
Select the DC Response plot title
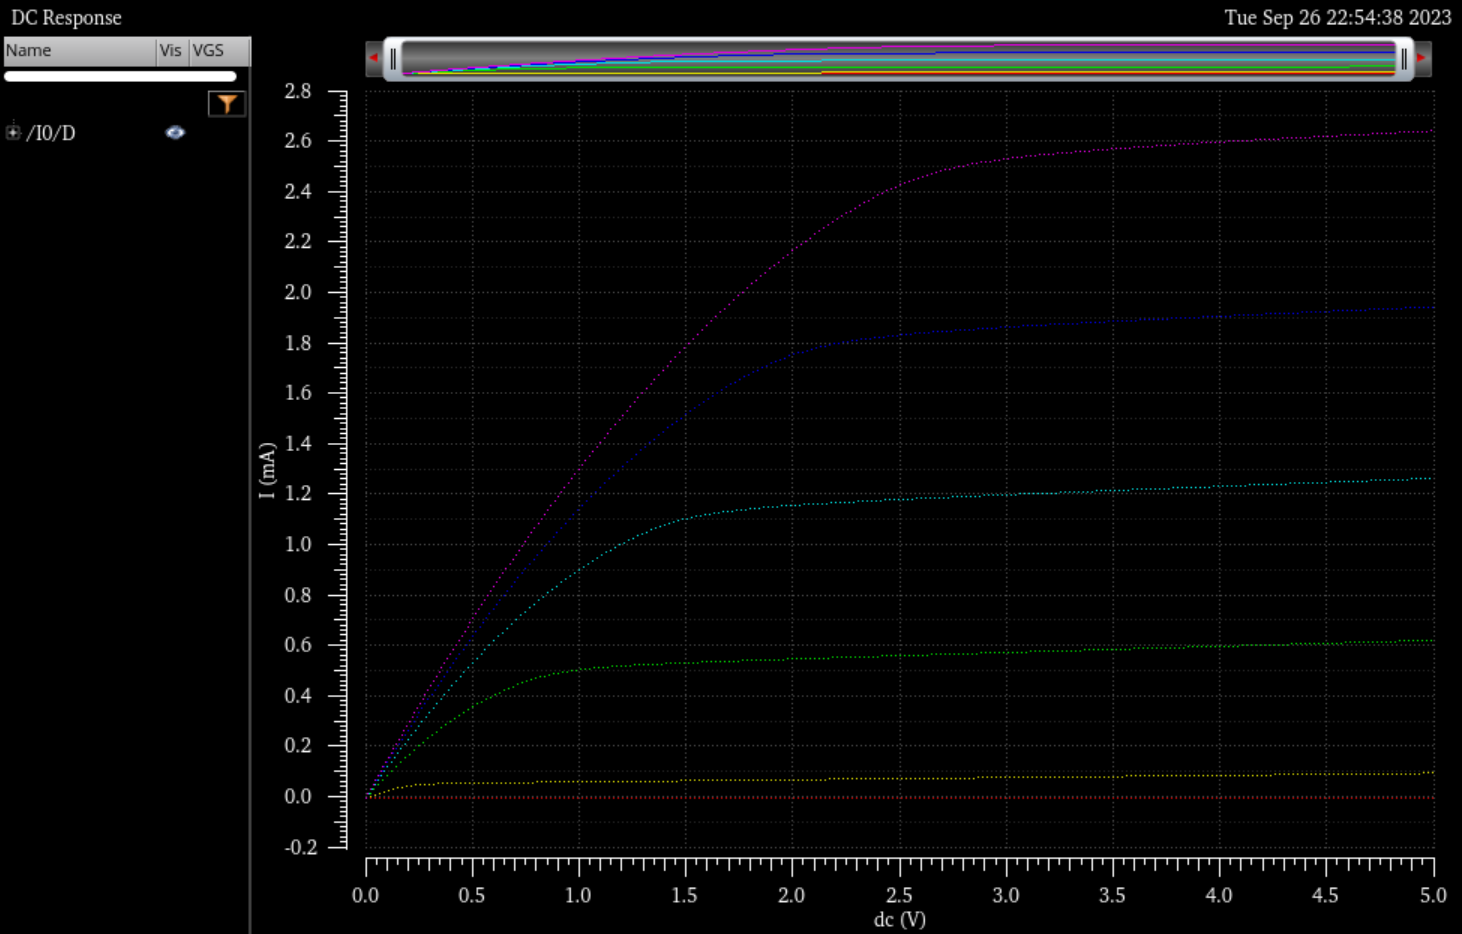click(x=66, y=18)
